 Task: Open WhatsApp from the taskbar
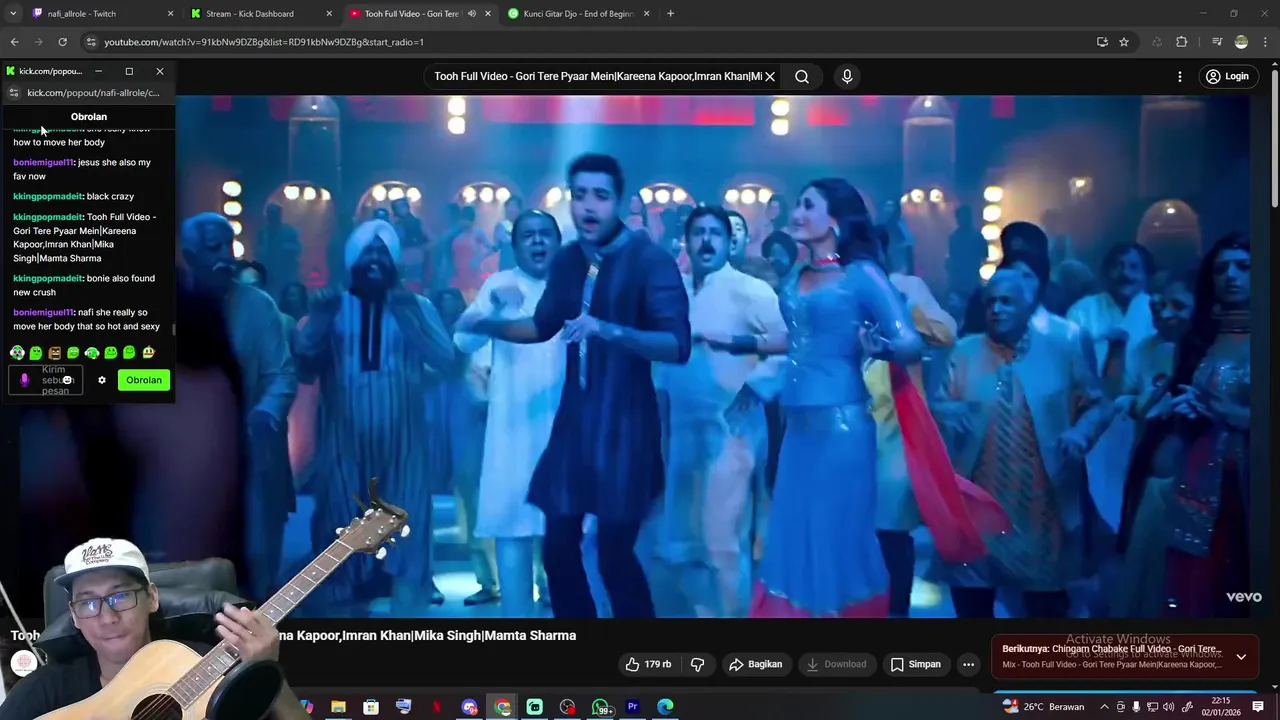pyautogui.click(x=600, y=707)
